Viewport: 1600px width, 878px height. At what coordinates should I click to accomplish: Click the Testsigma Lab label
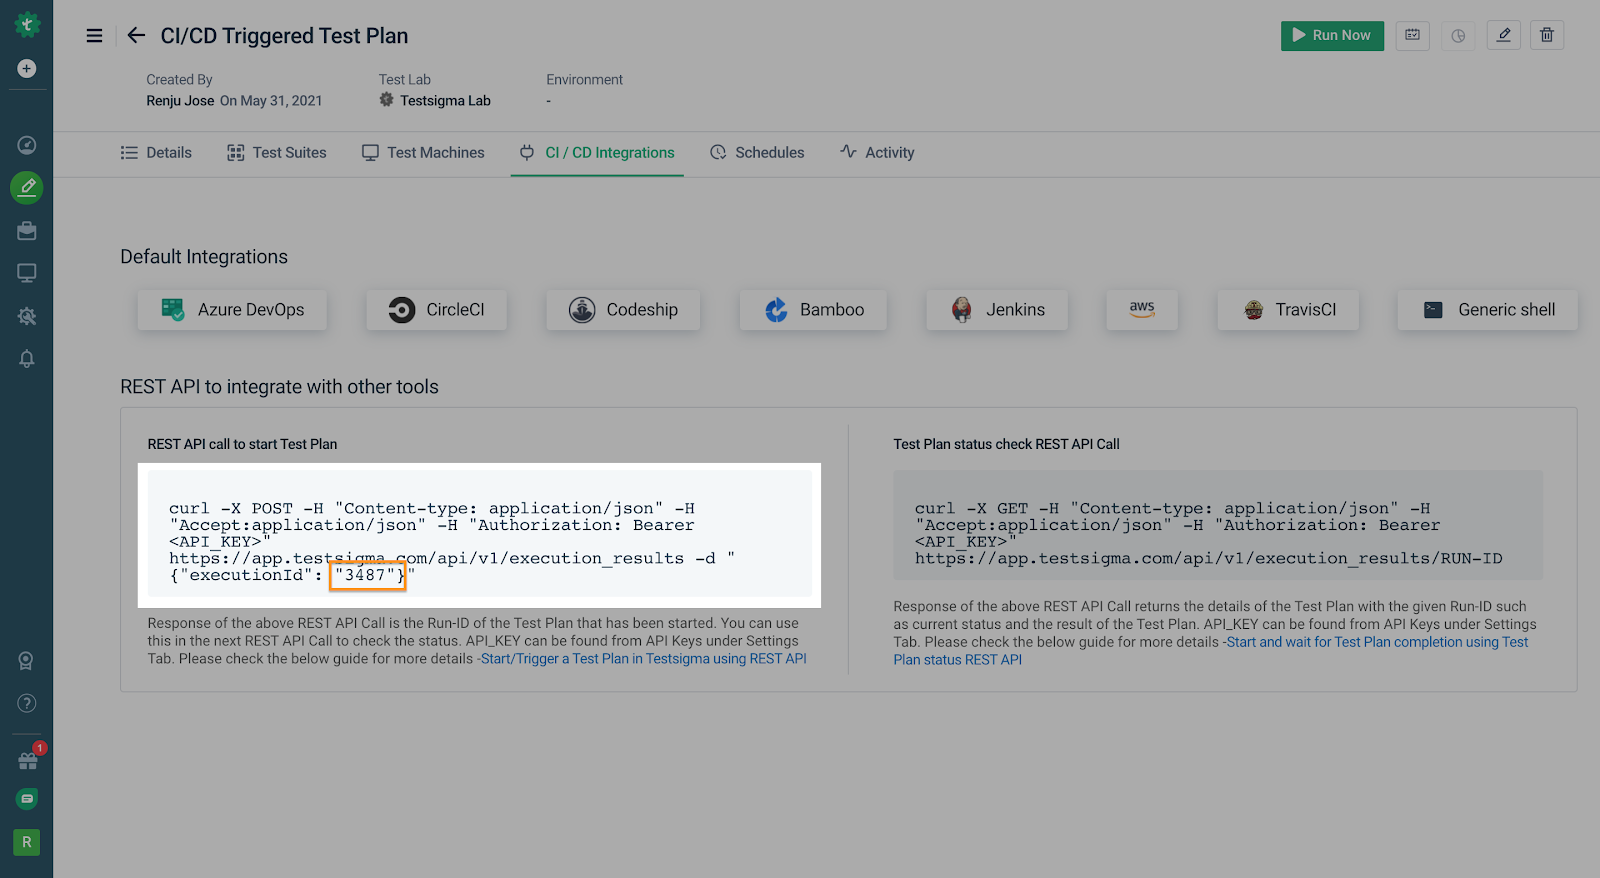pyautogui.click(x=445, y=101)
